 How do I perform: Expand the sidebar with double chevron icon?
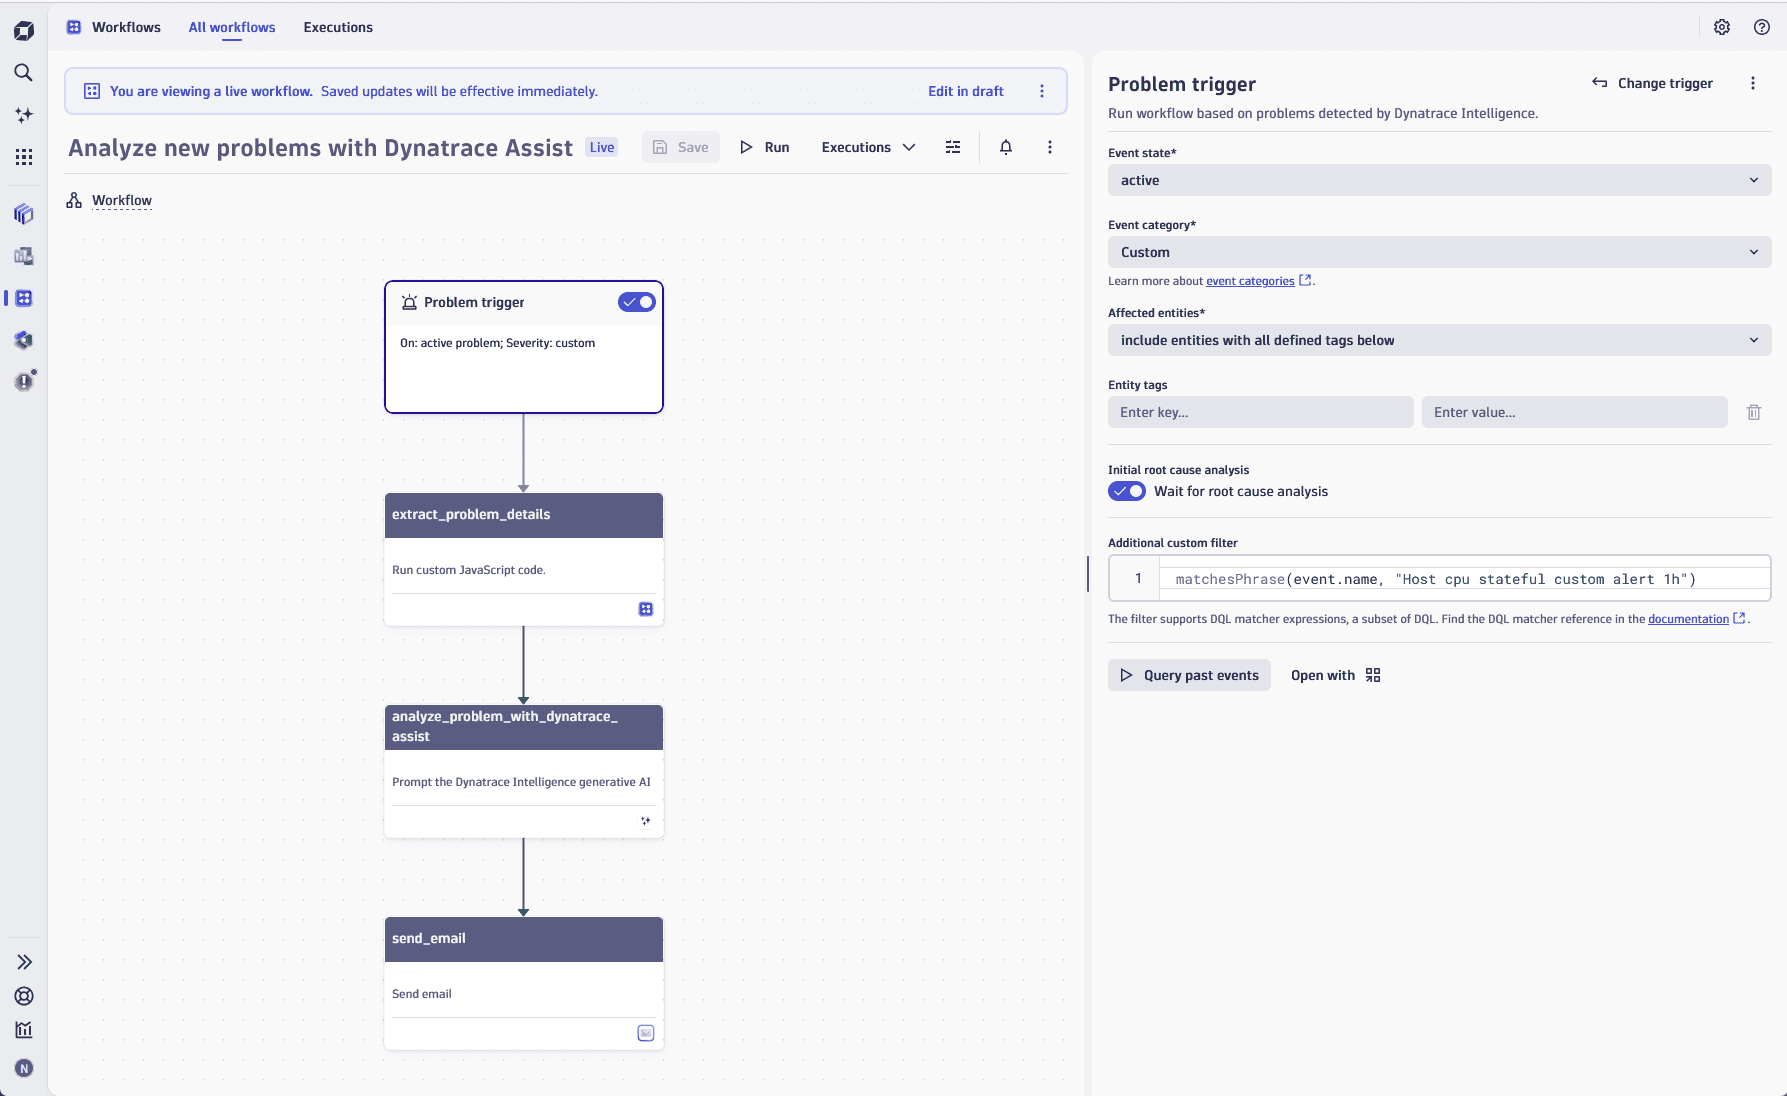click(24, 962)
